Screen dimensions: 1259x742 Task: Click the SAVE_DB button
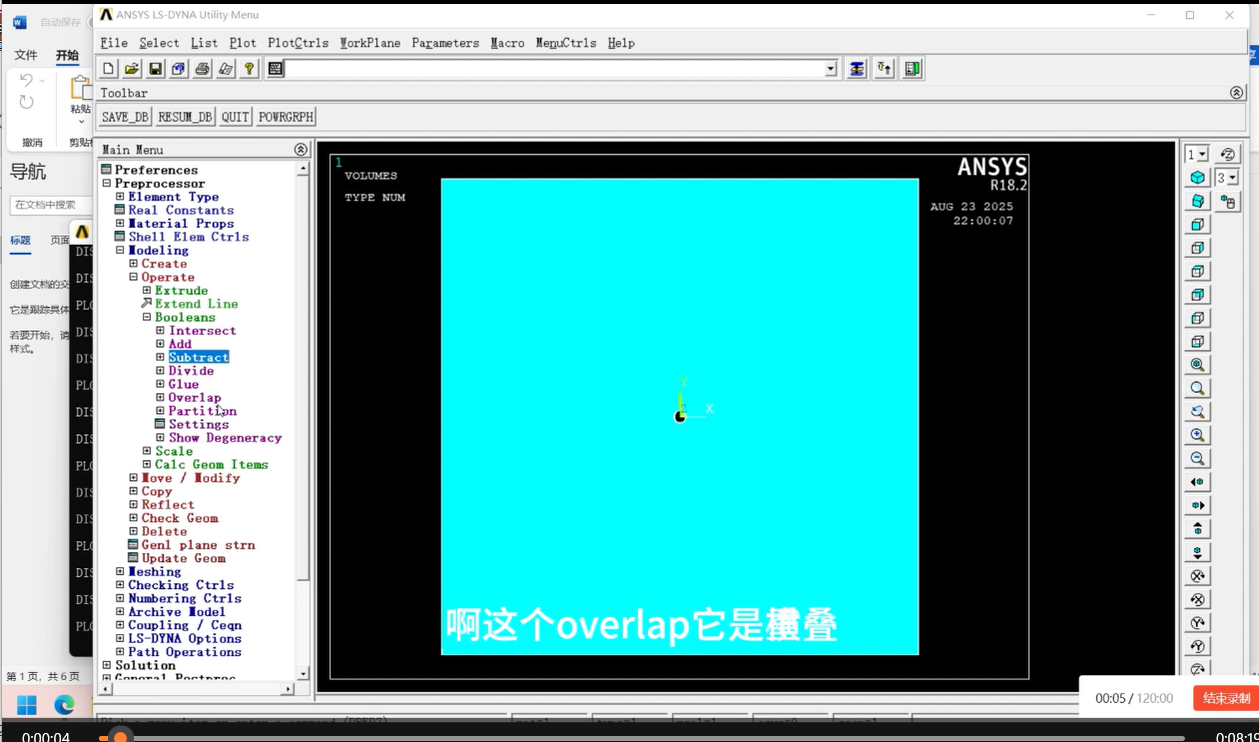125,117
